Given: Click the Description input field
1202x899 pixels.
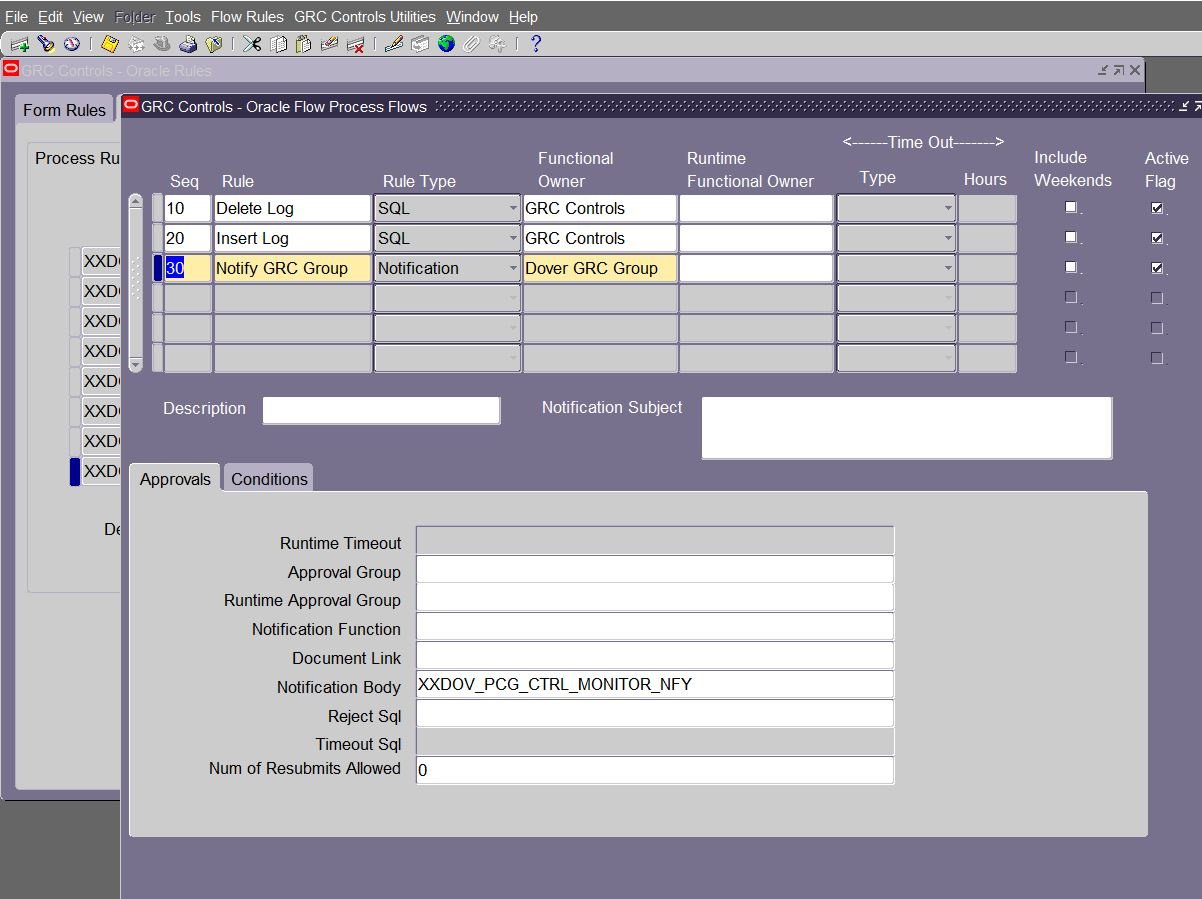Looking at the screenshot, I should [x=381, y=410].
